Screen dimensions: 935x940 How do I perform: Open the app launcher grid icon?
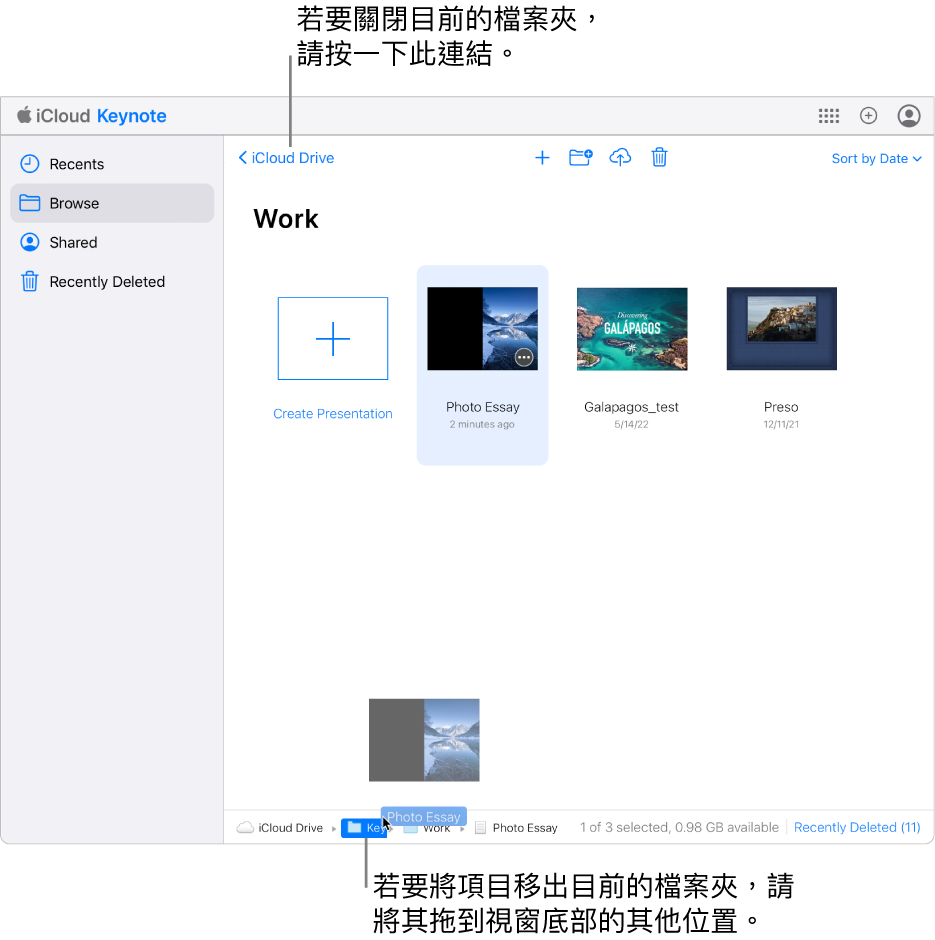(828, 116)
